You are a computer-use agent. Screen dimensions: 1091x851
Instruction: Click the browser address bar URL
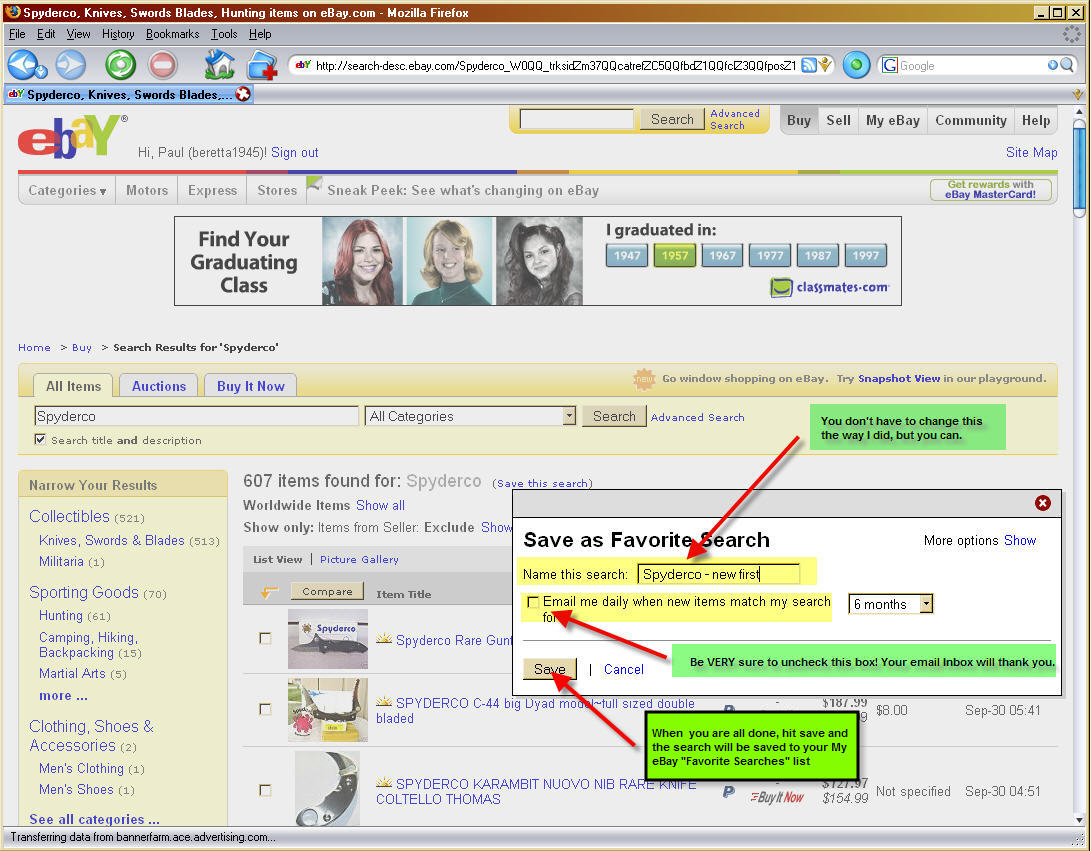[x=555, y=65]
